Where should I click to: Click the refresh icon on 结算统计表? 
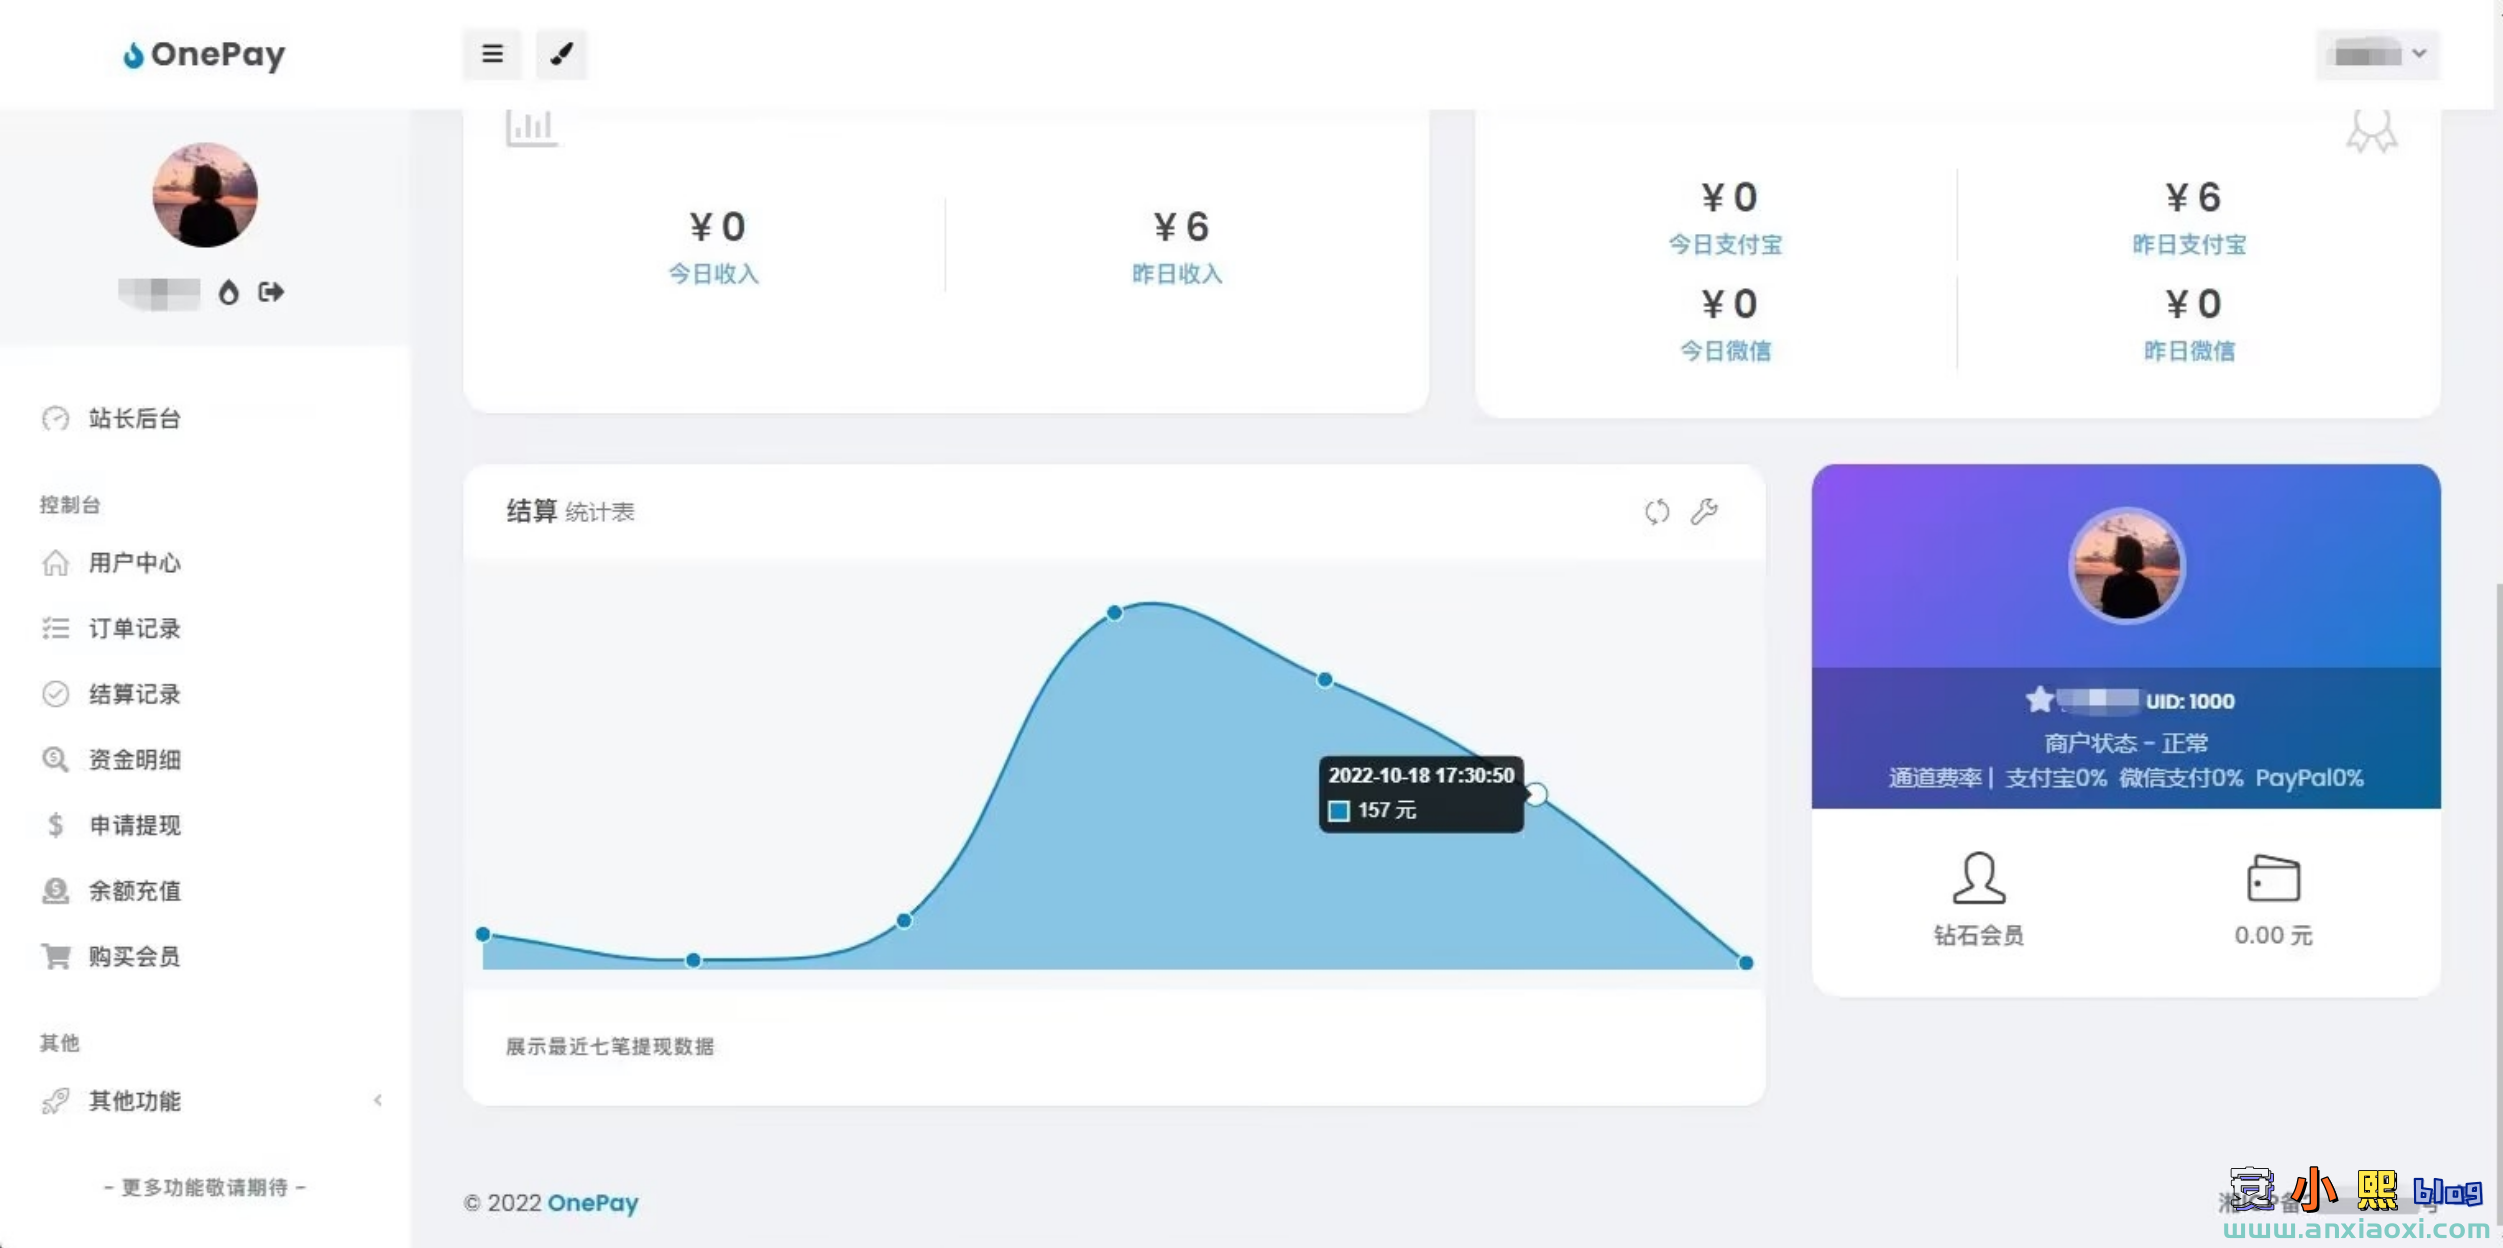[1657, 511]
